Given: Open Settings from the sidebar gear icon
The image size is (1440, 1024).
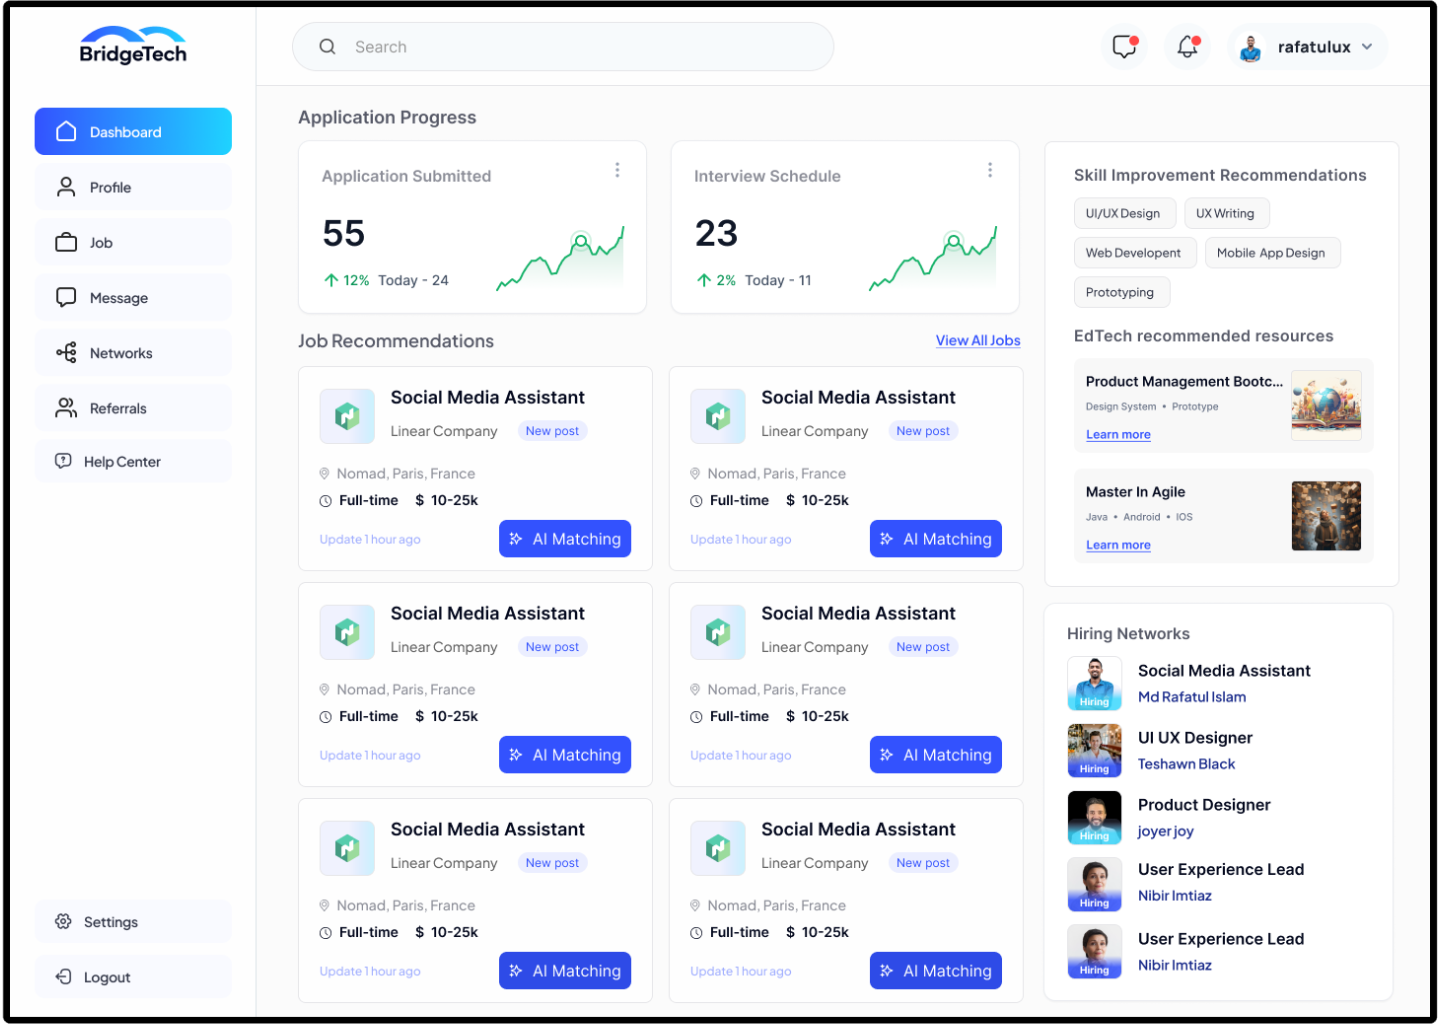Looking at the screenshot, I should point(64,921).
